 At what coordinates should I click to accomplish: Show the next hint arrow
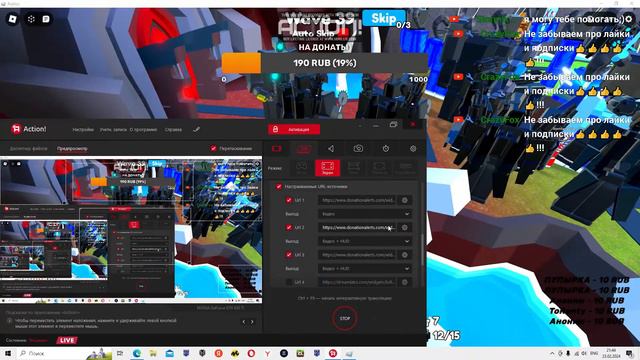click(x=252, y=322)
